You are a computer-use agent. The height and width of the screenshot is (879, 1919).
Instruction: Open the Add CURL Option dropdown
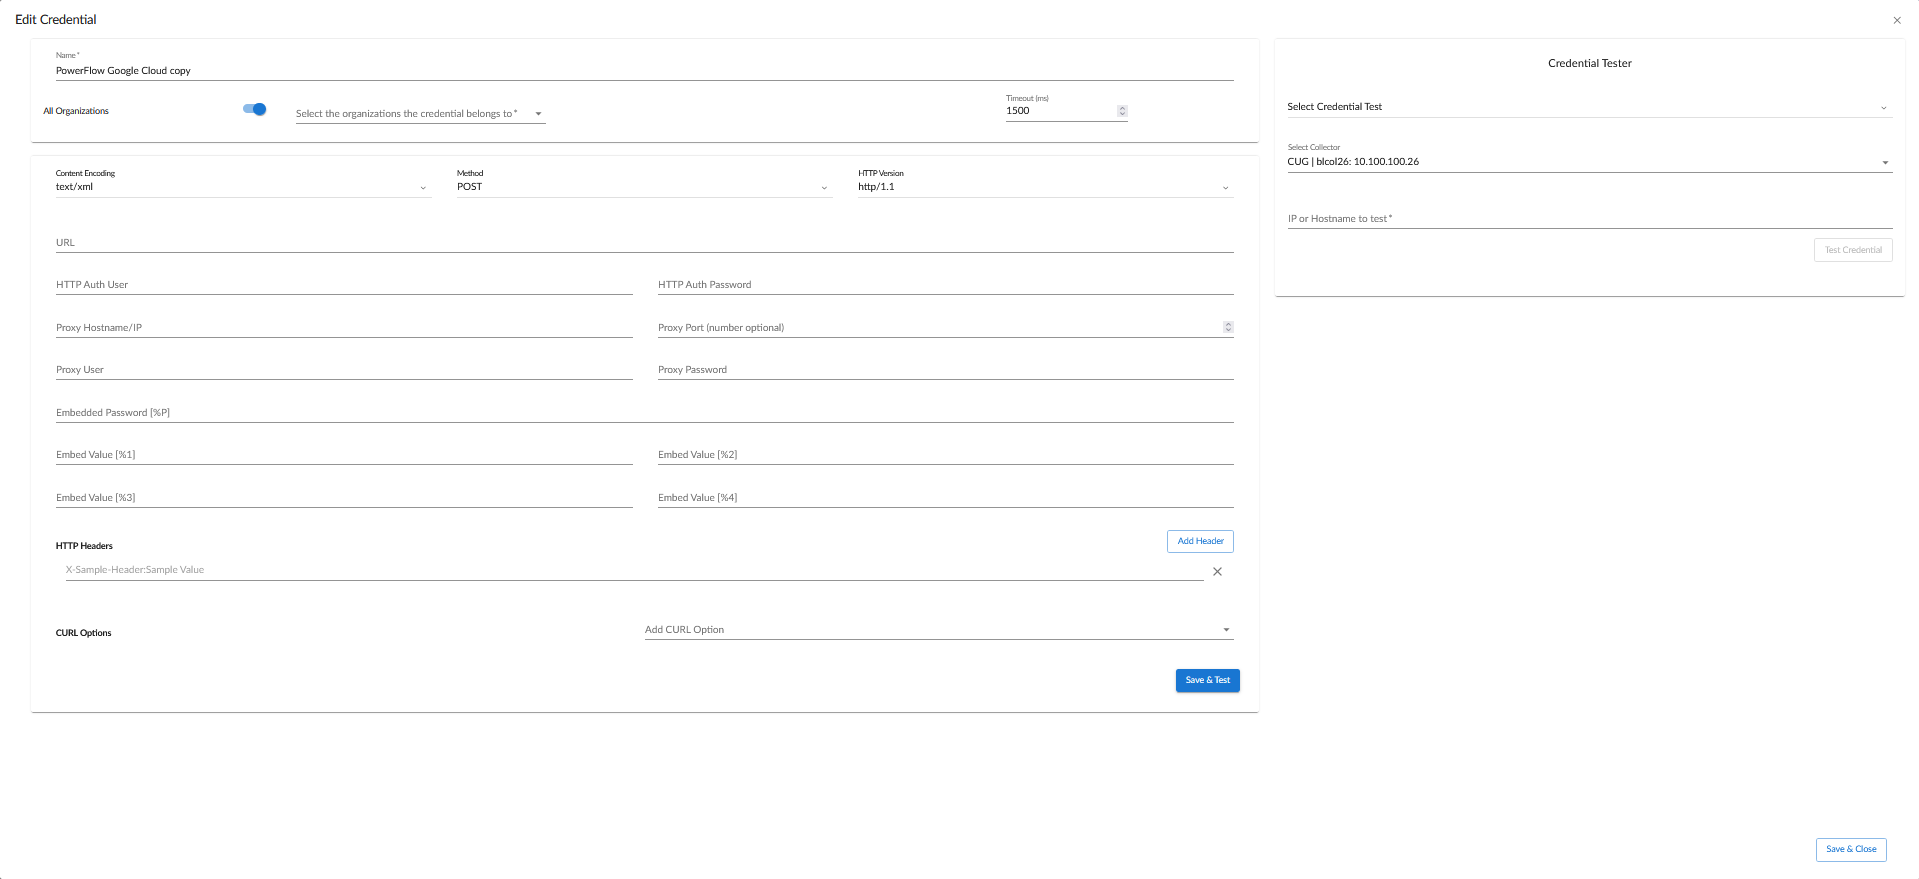click(938, 630)
